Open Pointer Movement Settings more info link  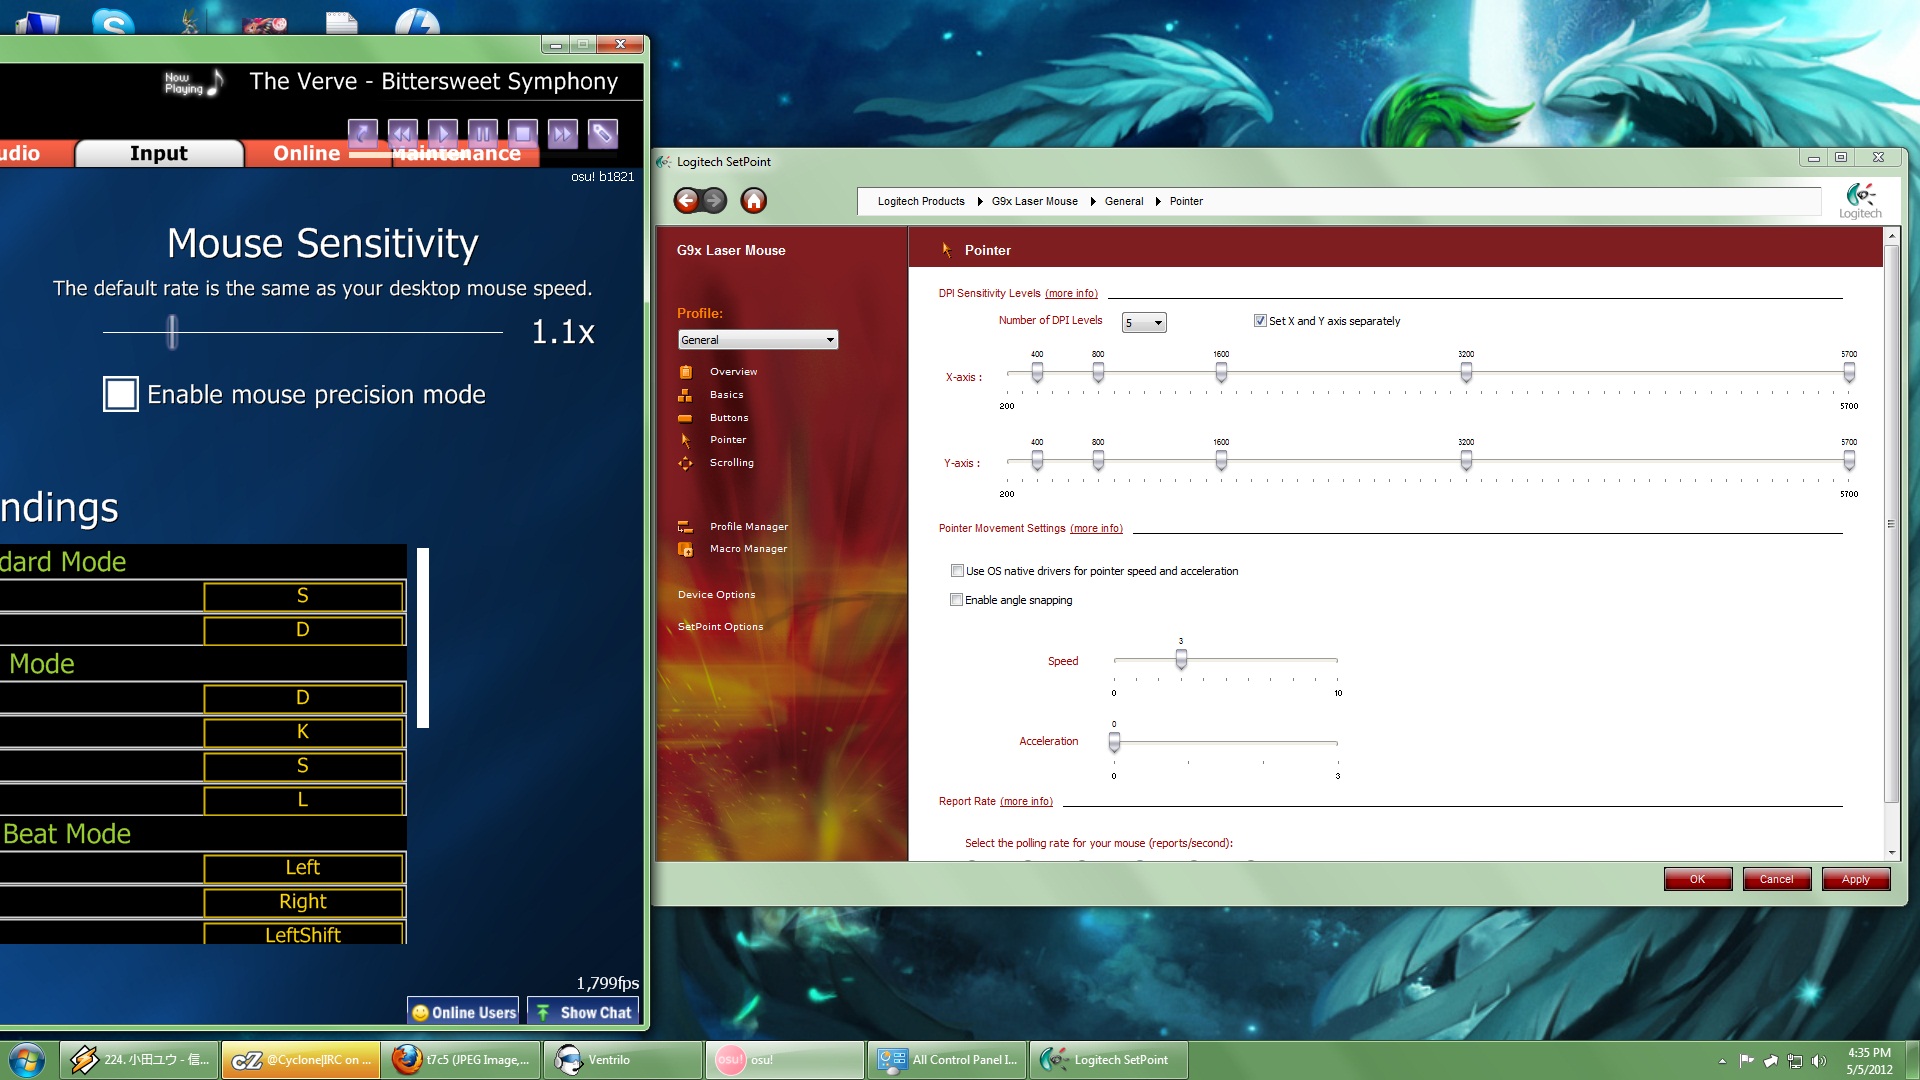[1096, 529]
